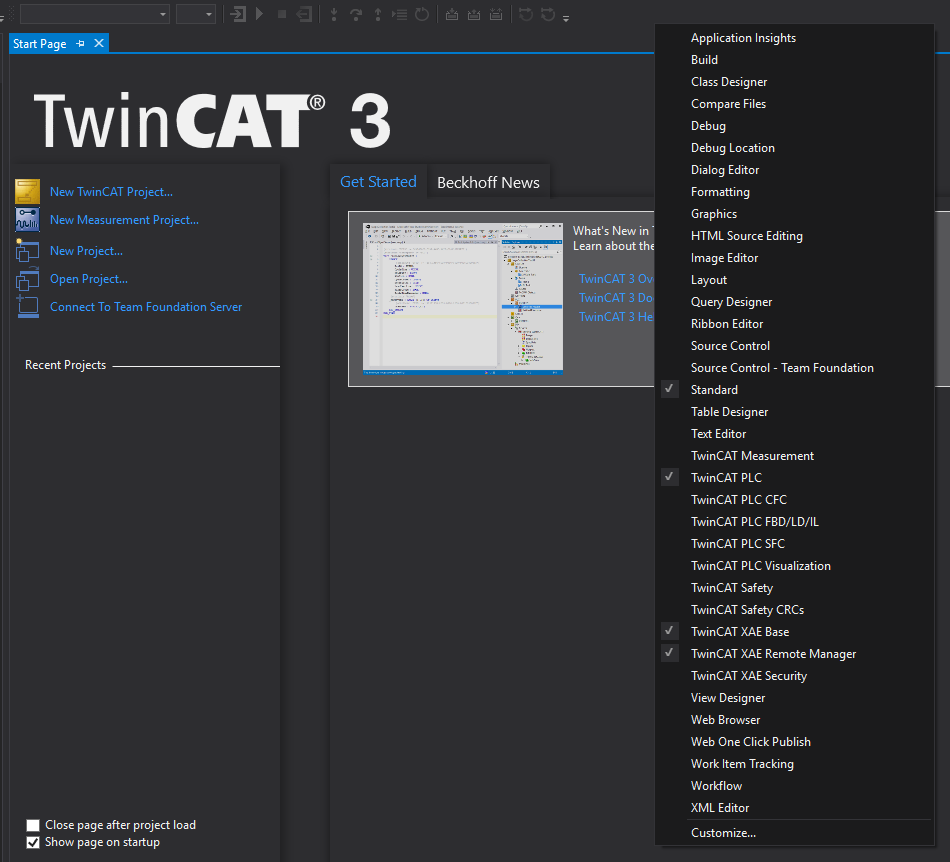Viewport: 950px width, 862px height.
Task: Click the Step Into toolbar icon
Action: click(334, 14)
